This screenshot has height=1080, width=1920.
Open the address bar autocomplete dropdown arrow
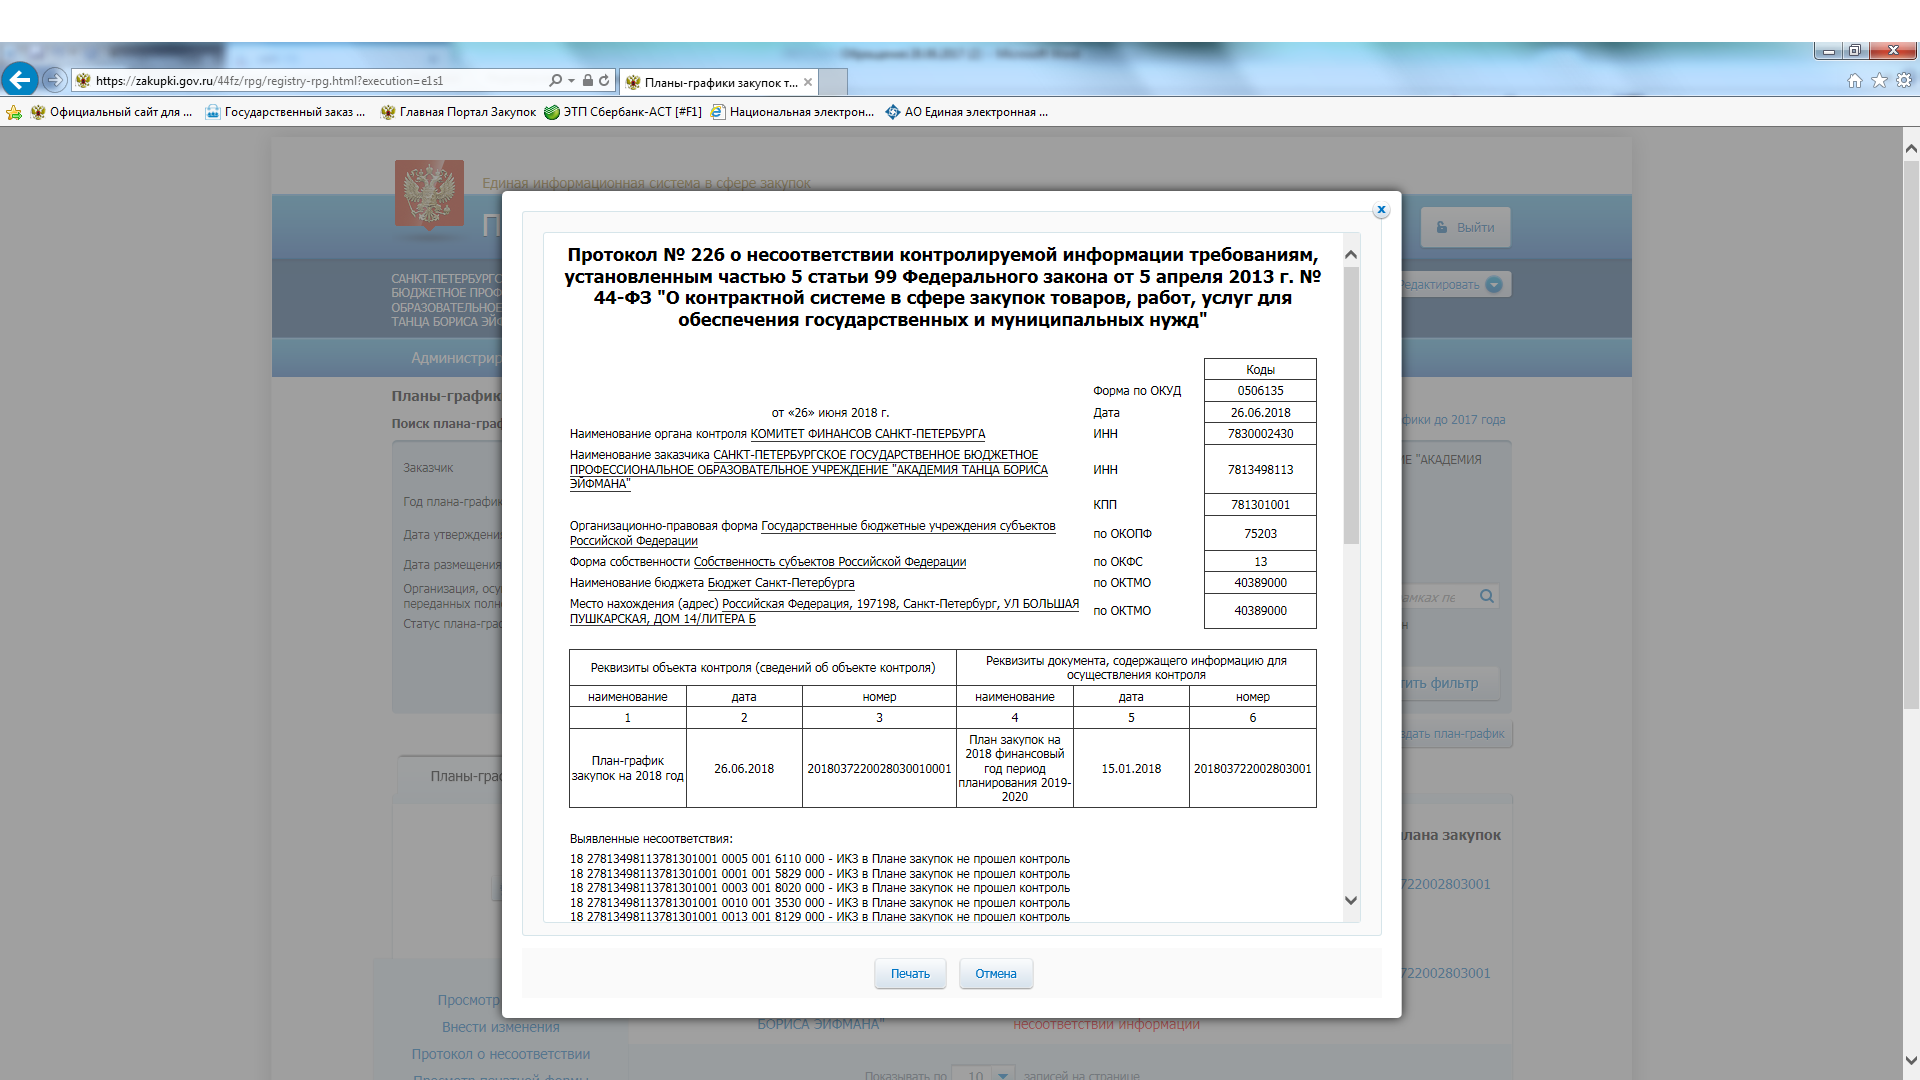tap(571, 81)
